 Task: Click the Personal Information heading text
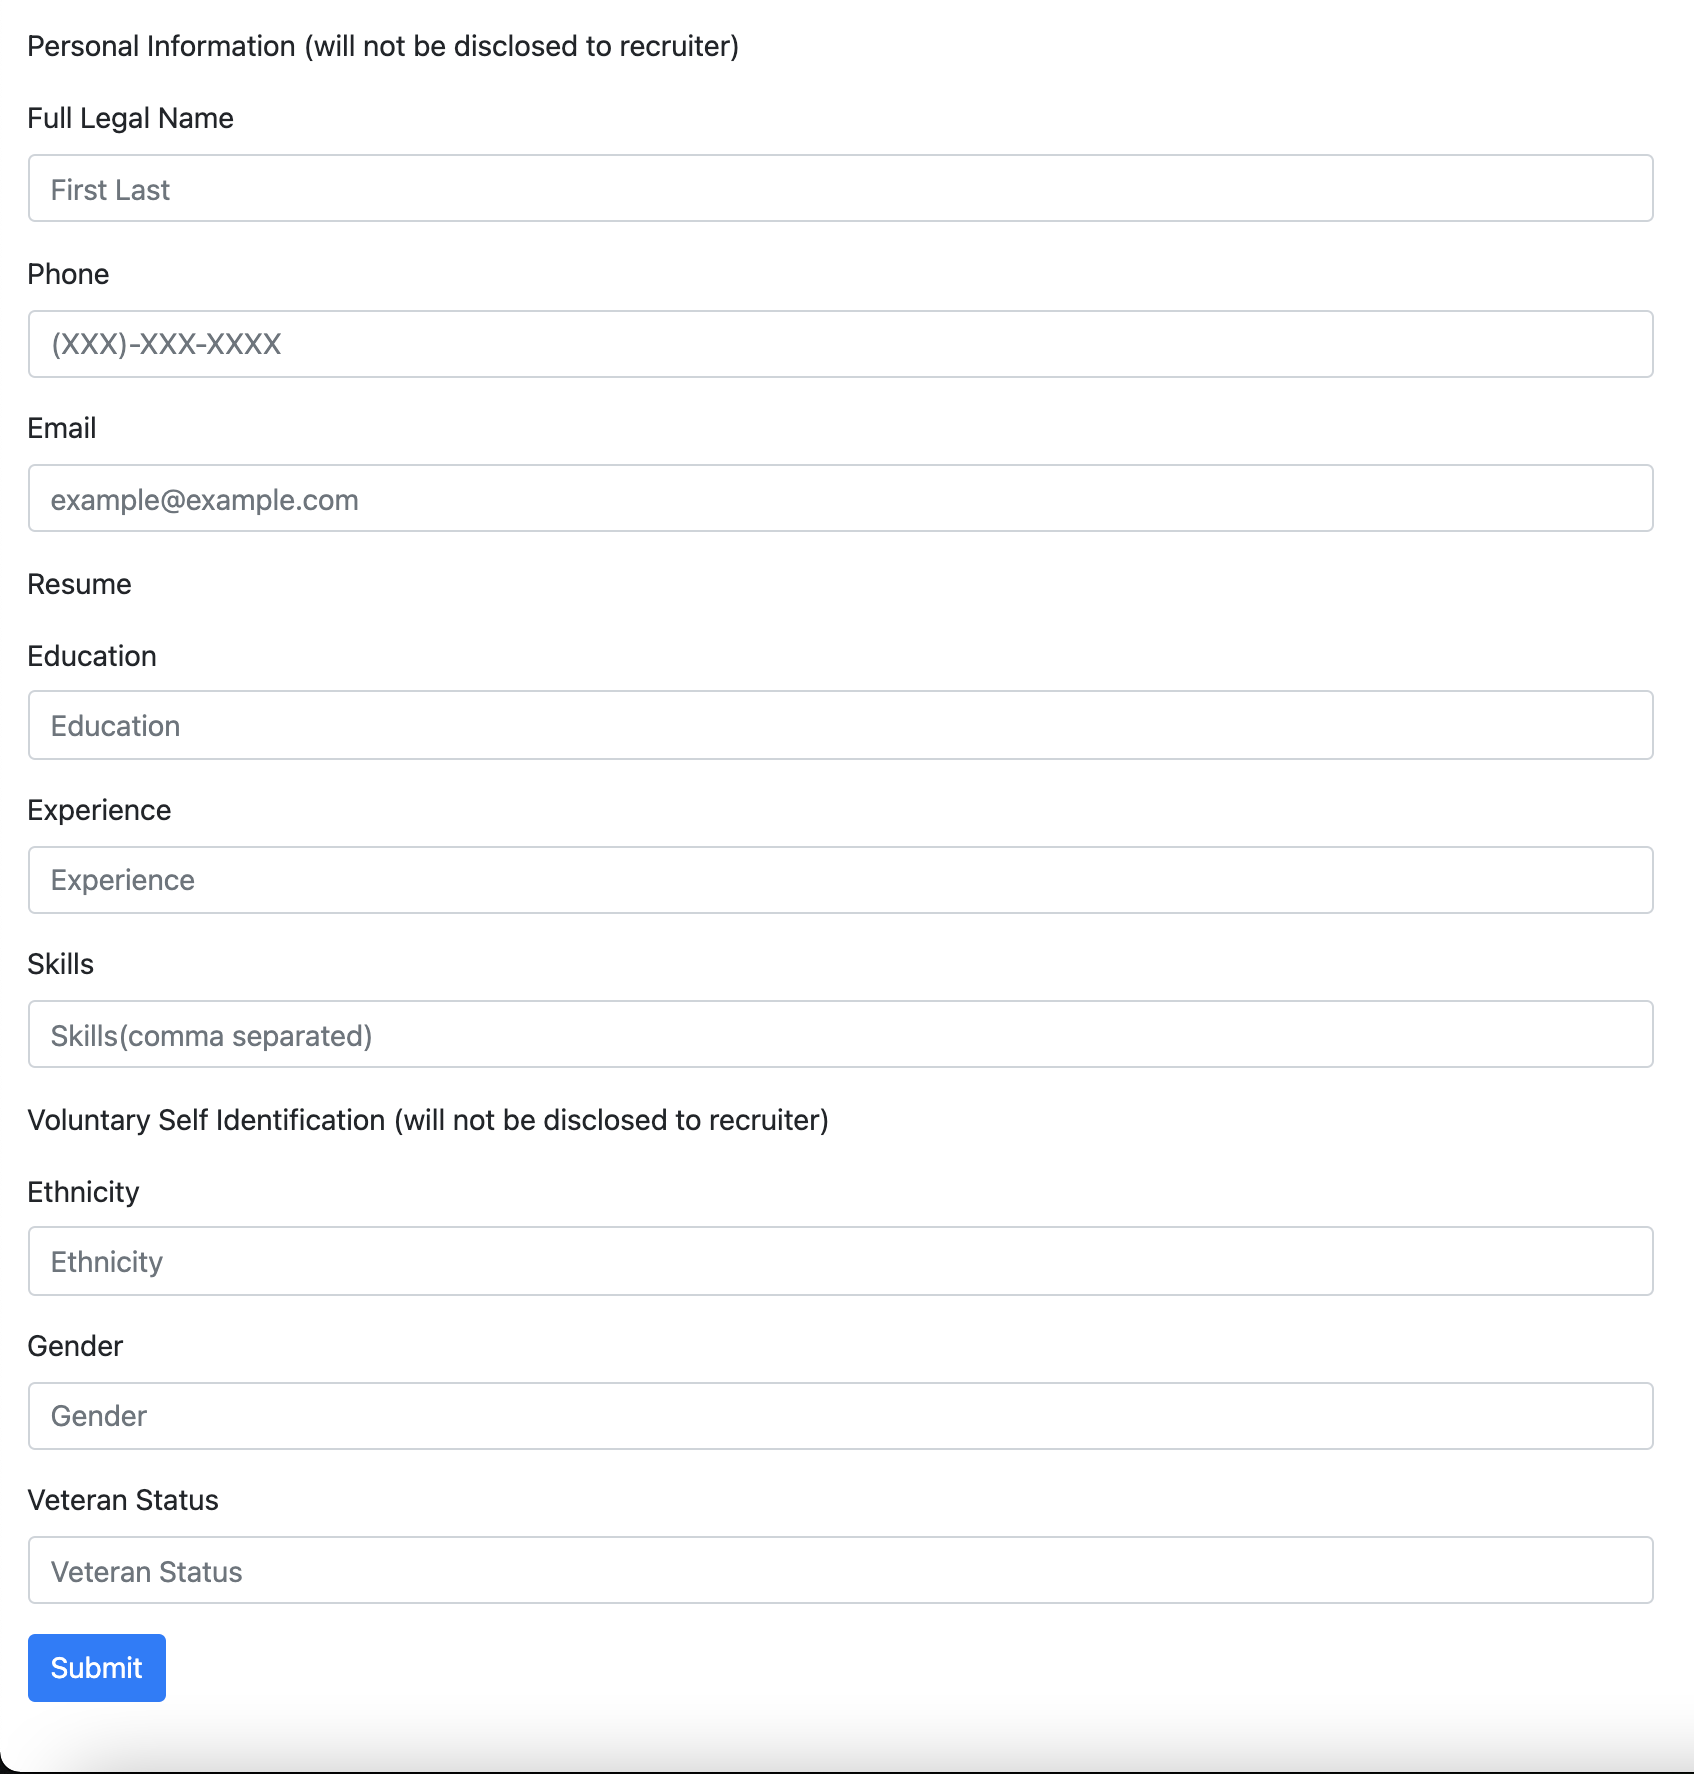383,46
